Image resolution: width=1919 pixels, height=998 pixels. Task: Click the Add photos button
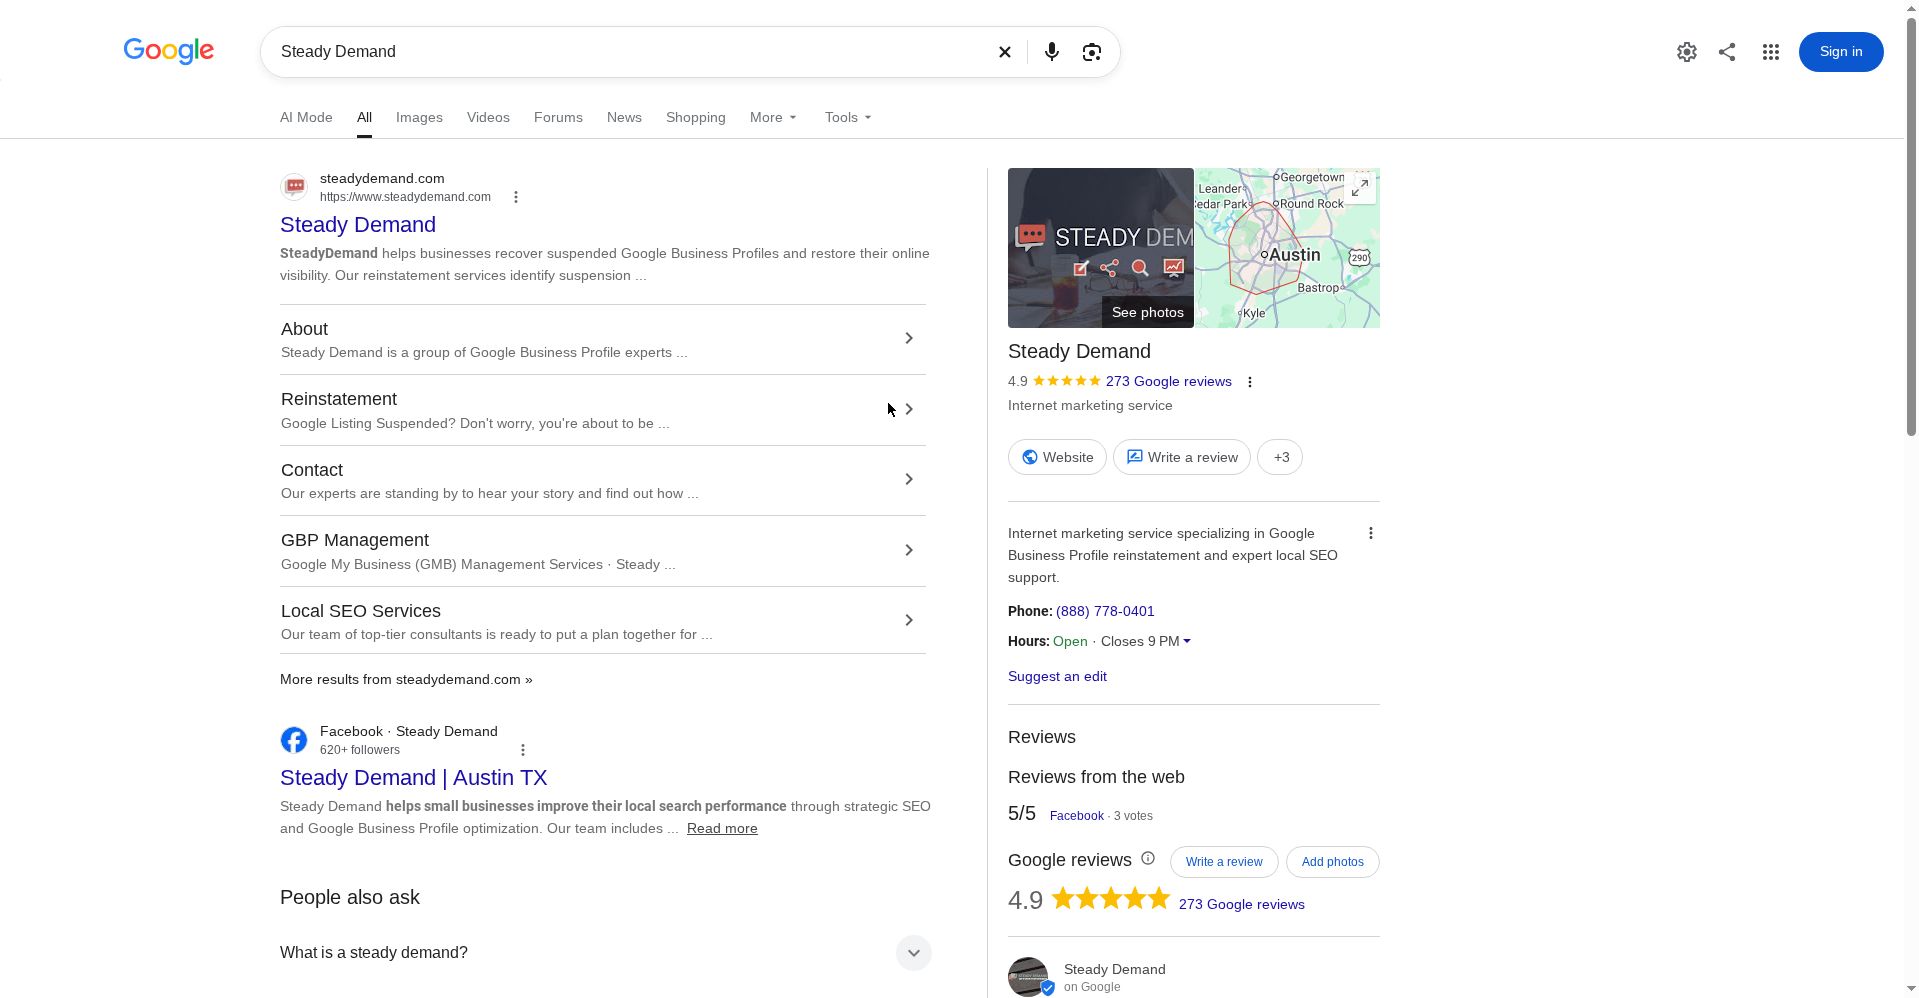pos(1333,862)
